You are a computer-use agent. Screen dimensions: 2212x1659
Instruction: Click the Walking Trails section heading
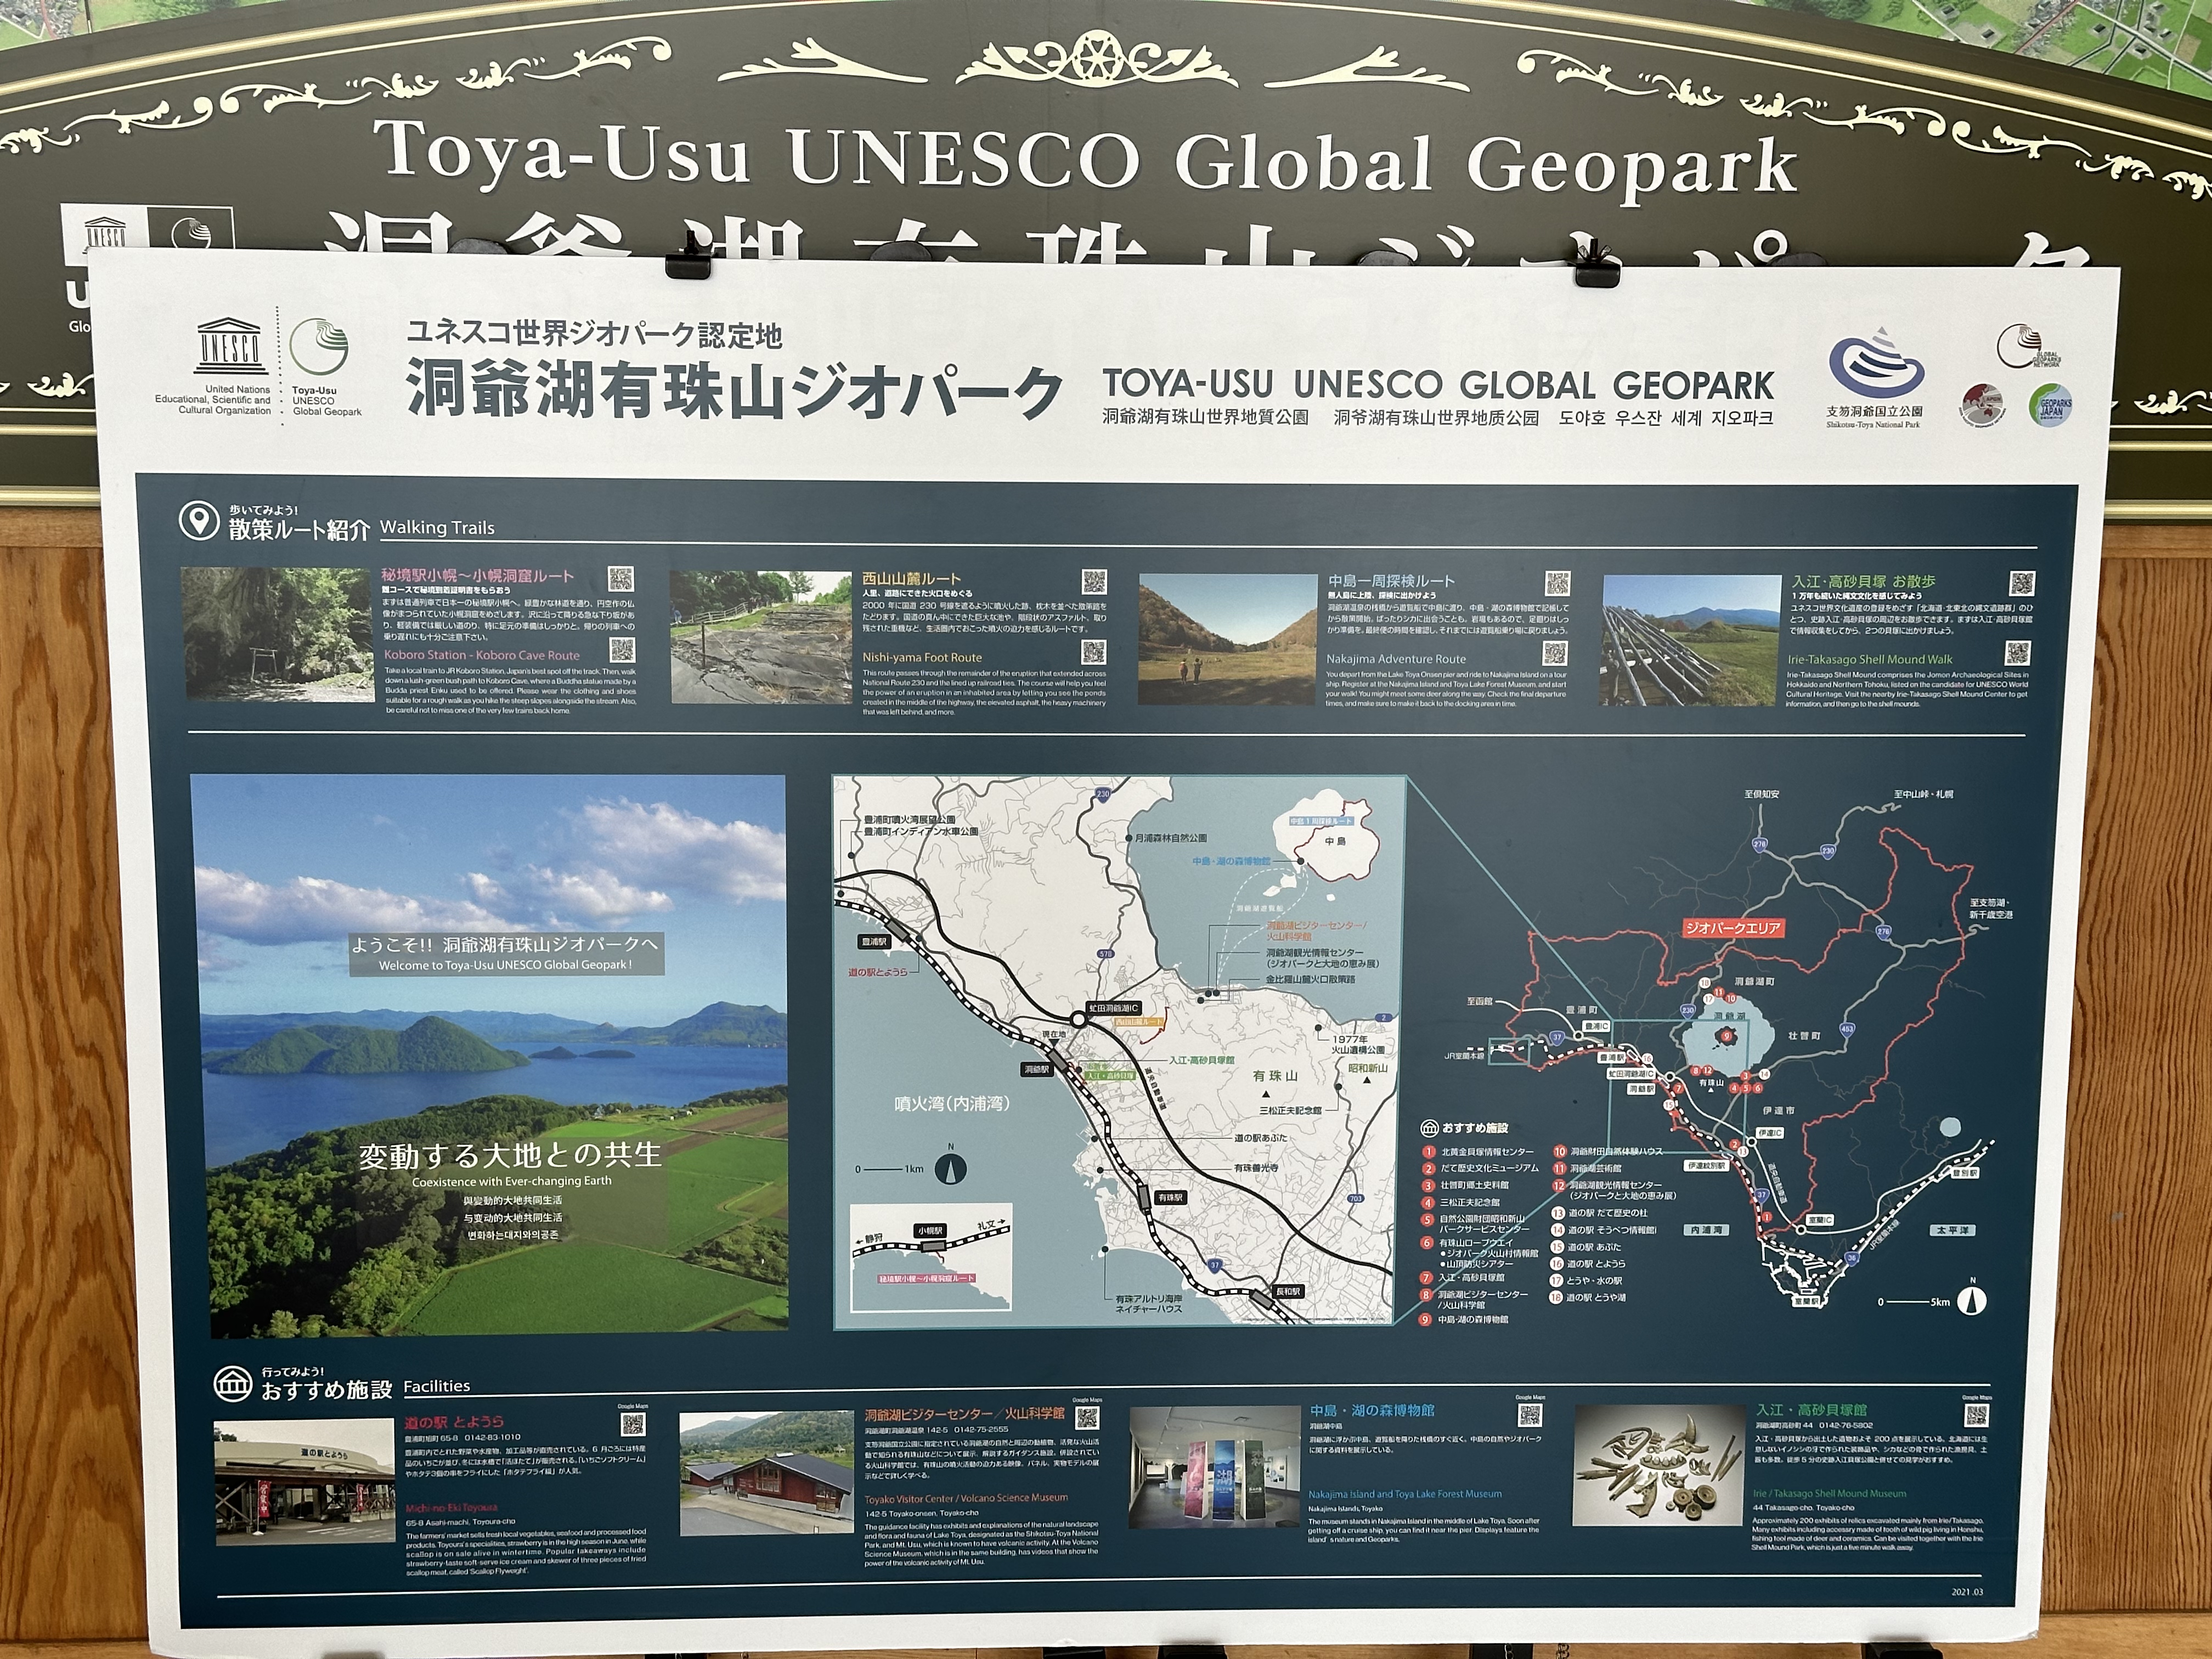click(x=437, y=527)
